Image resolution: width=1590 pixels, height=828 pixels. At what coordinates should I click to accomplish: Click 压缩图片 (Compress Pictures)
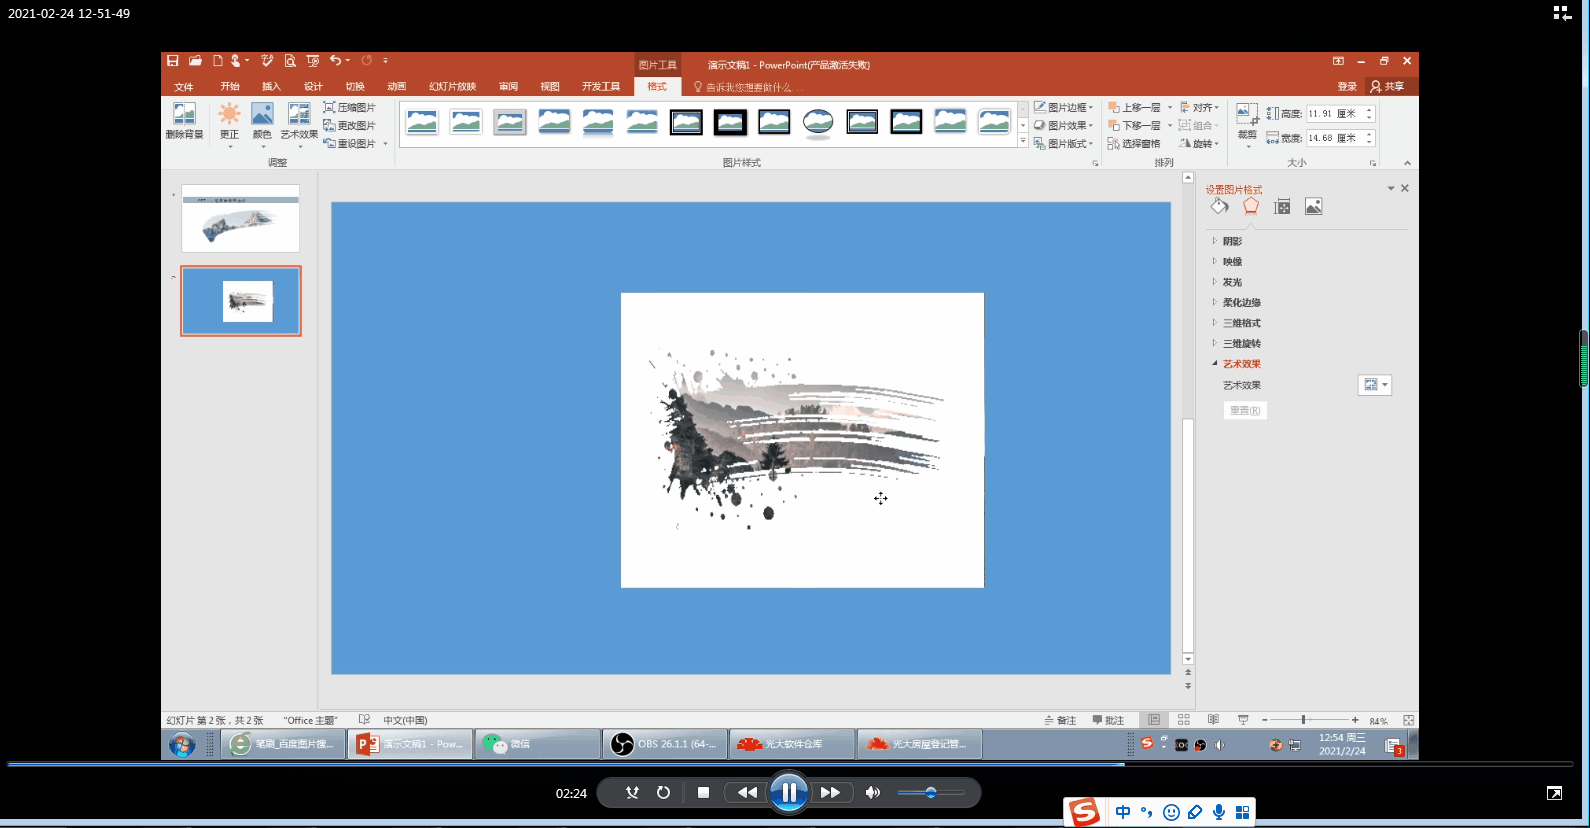[350, 107]
